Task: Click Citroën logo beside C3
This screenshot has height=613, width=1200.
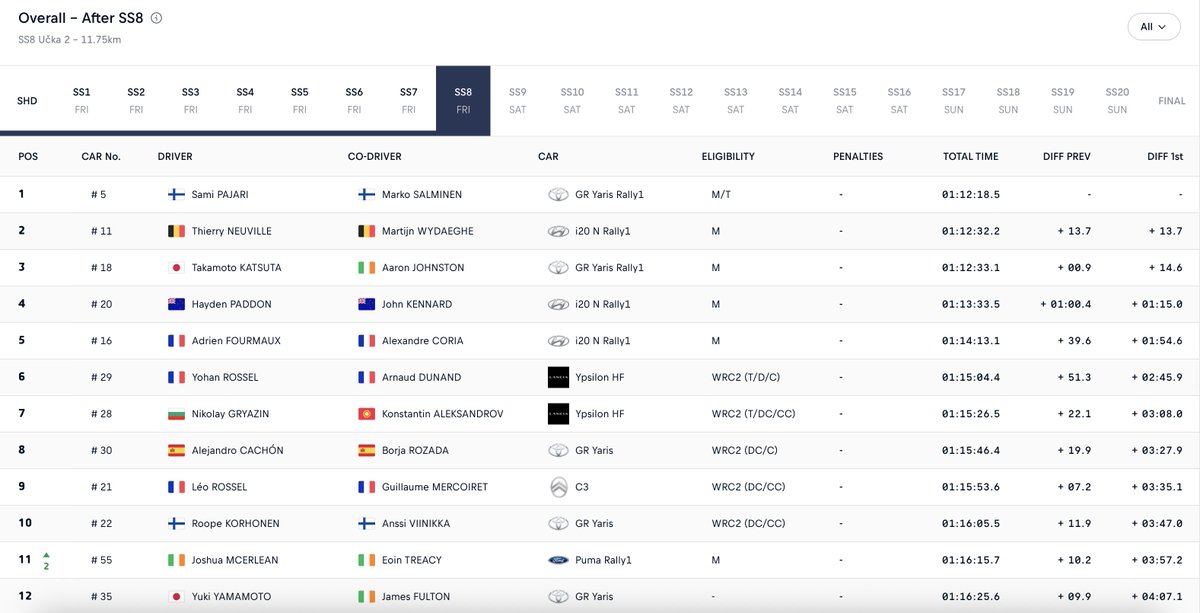Action: (x=558, y=487)
